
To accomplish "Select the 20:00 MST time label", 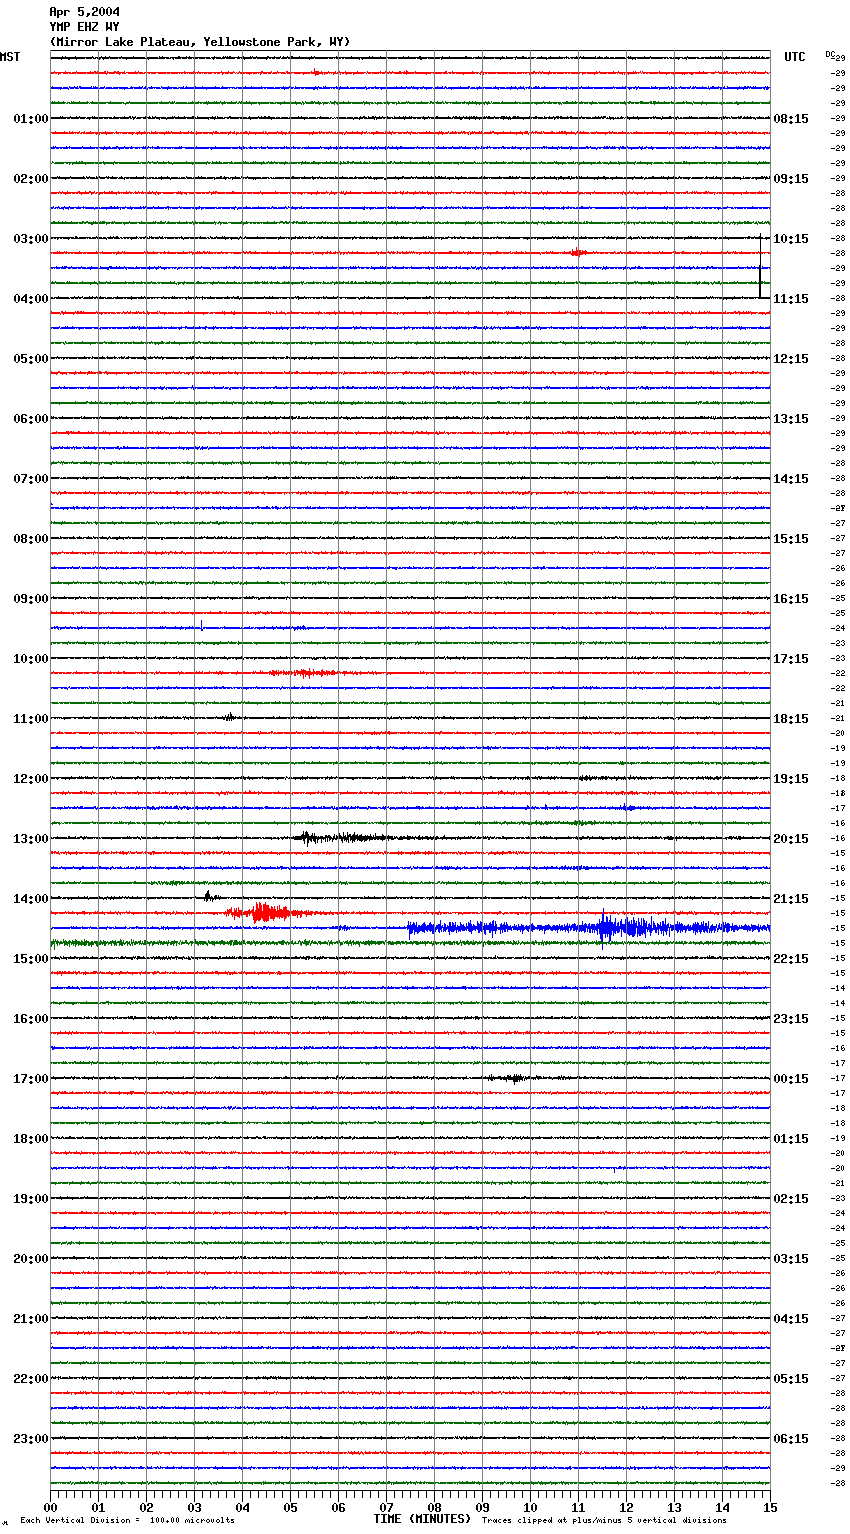I will (31, 1259).
